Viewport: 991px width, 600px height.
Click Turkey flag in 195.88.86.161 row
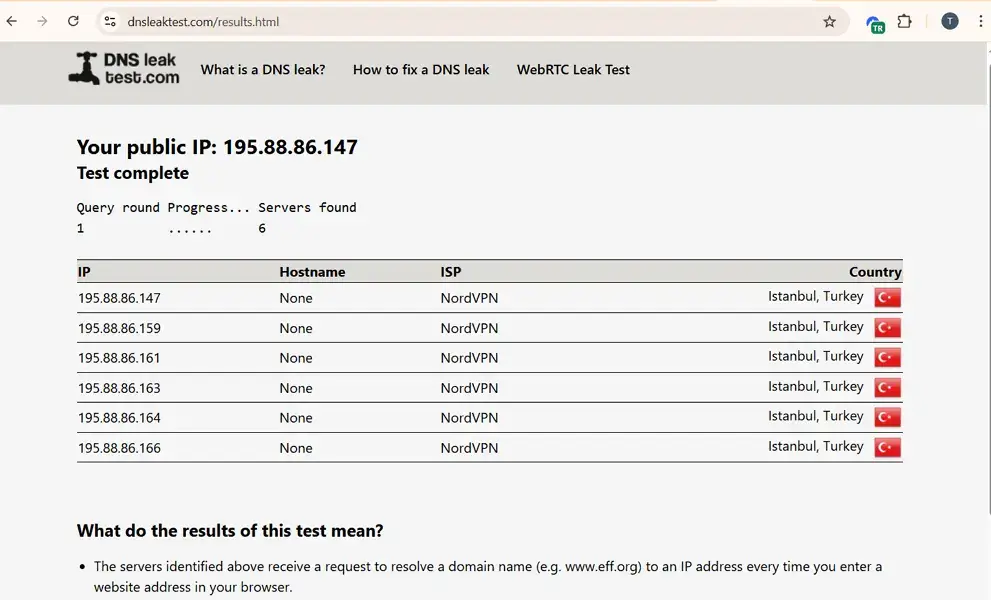pyautogui.click(x=887, y=357)
